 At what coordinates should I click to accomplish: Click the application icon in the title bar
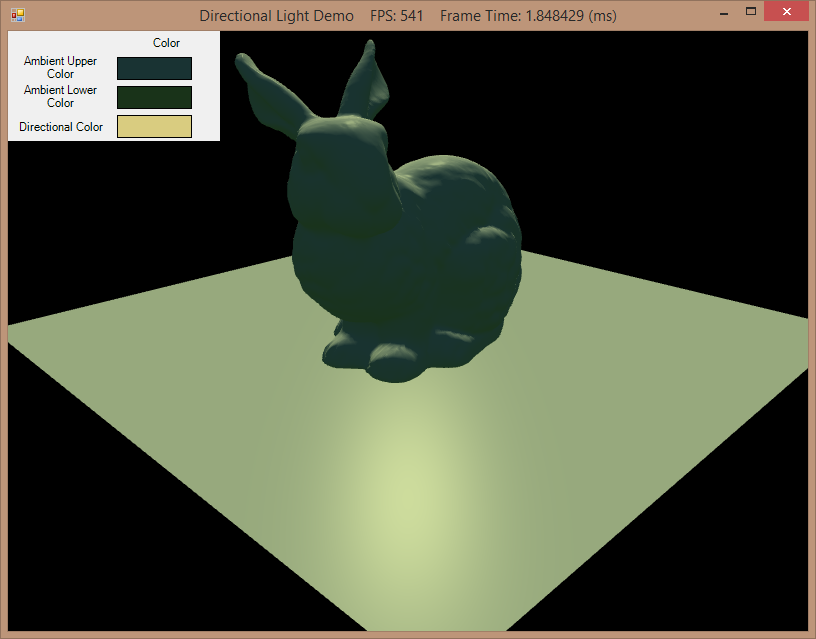[x=17, y=16]
